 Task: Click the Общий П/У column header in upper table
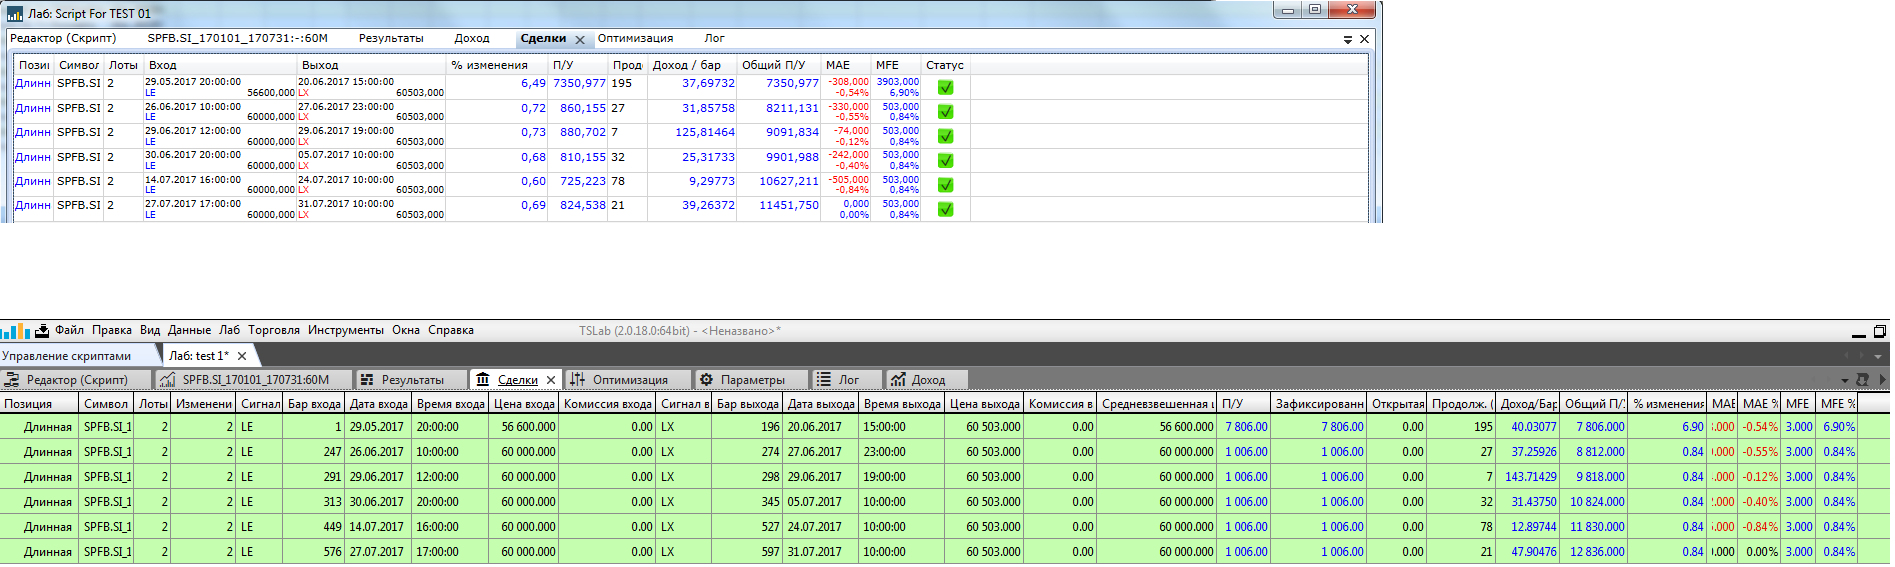(773, 65)
